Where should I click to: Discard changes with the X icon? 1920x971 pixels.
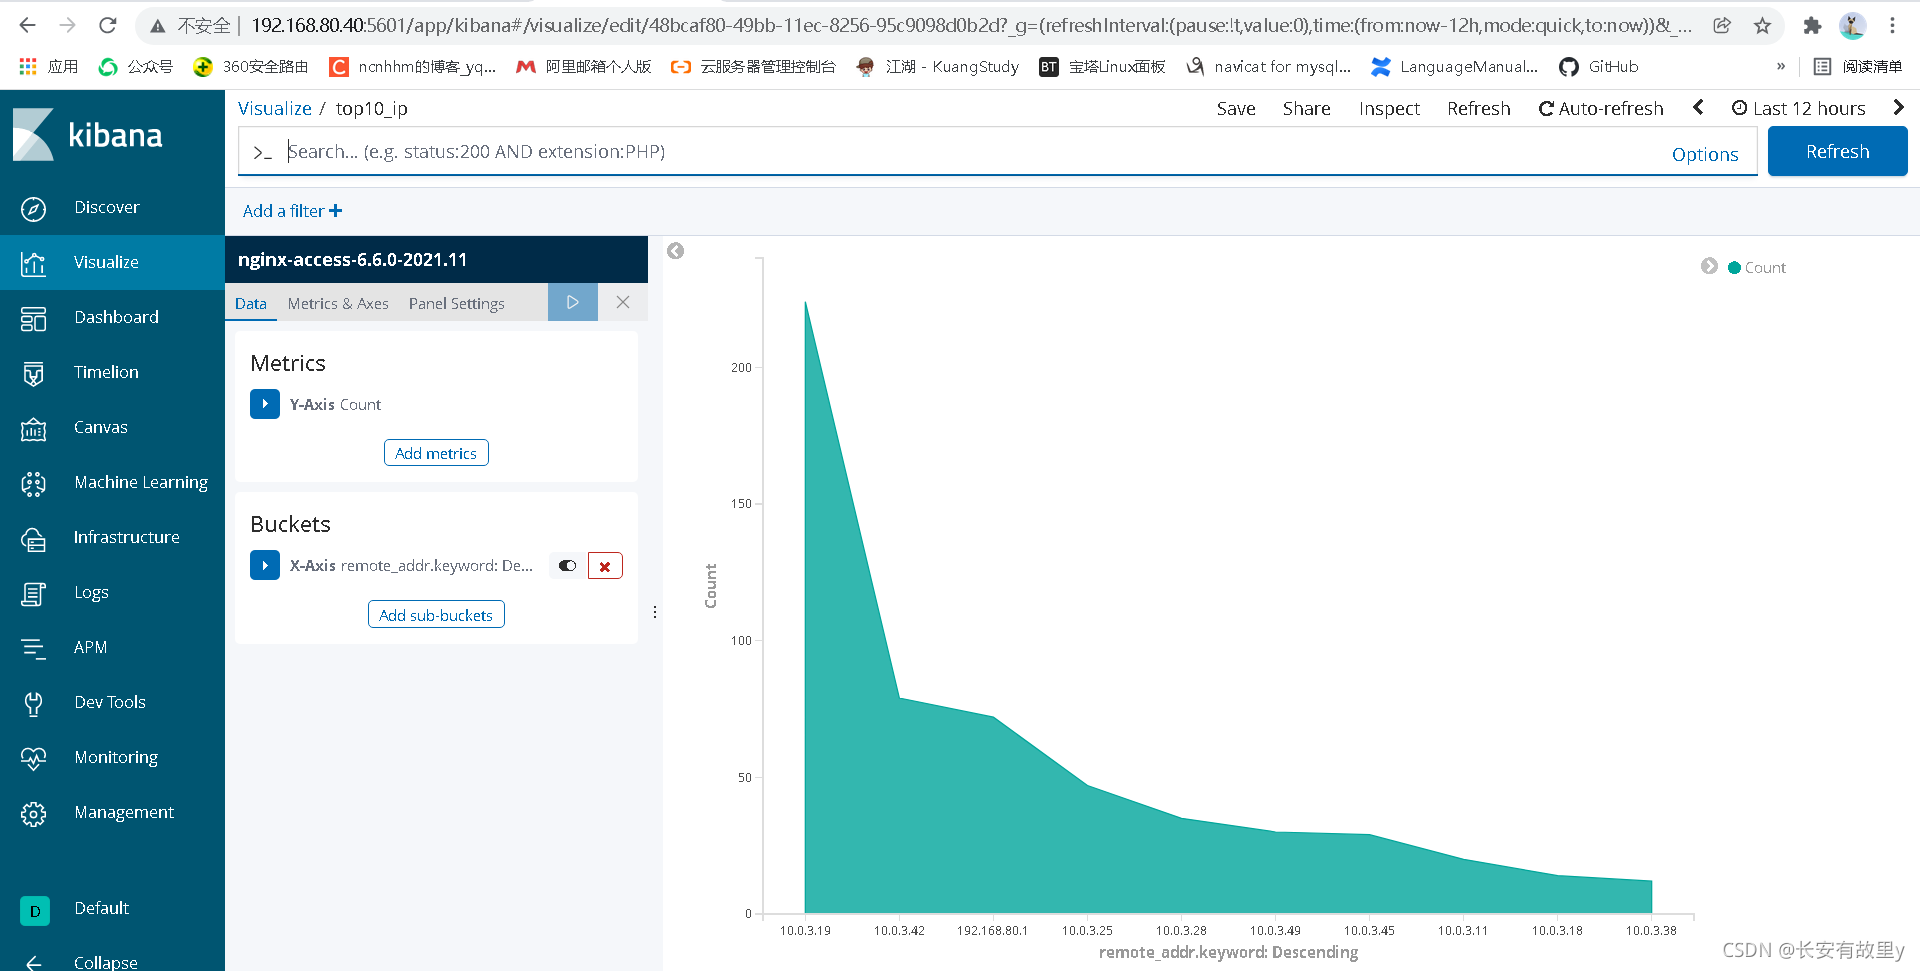point(623,302)
